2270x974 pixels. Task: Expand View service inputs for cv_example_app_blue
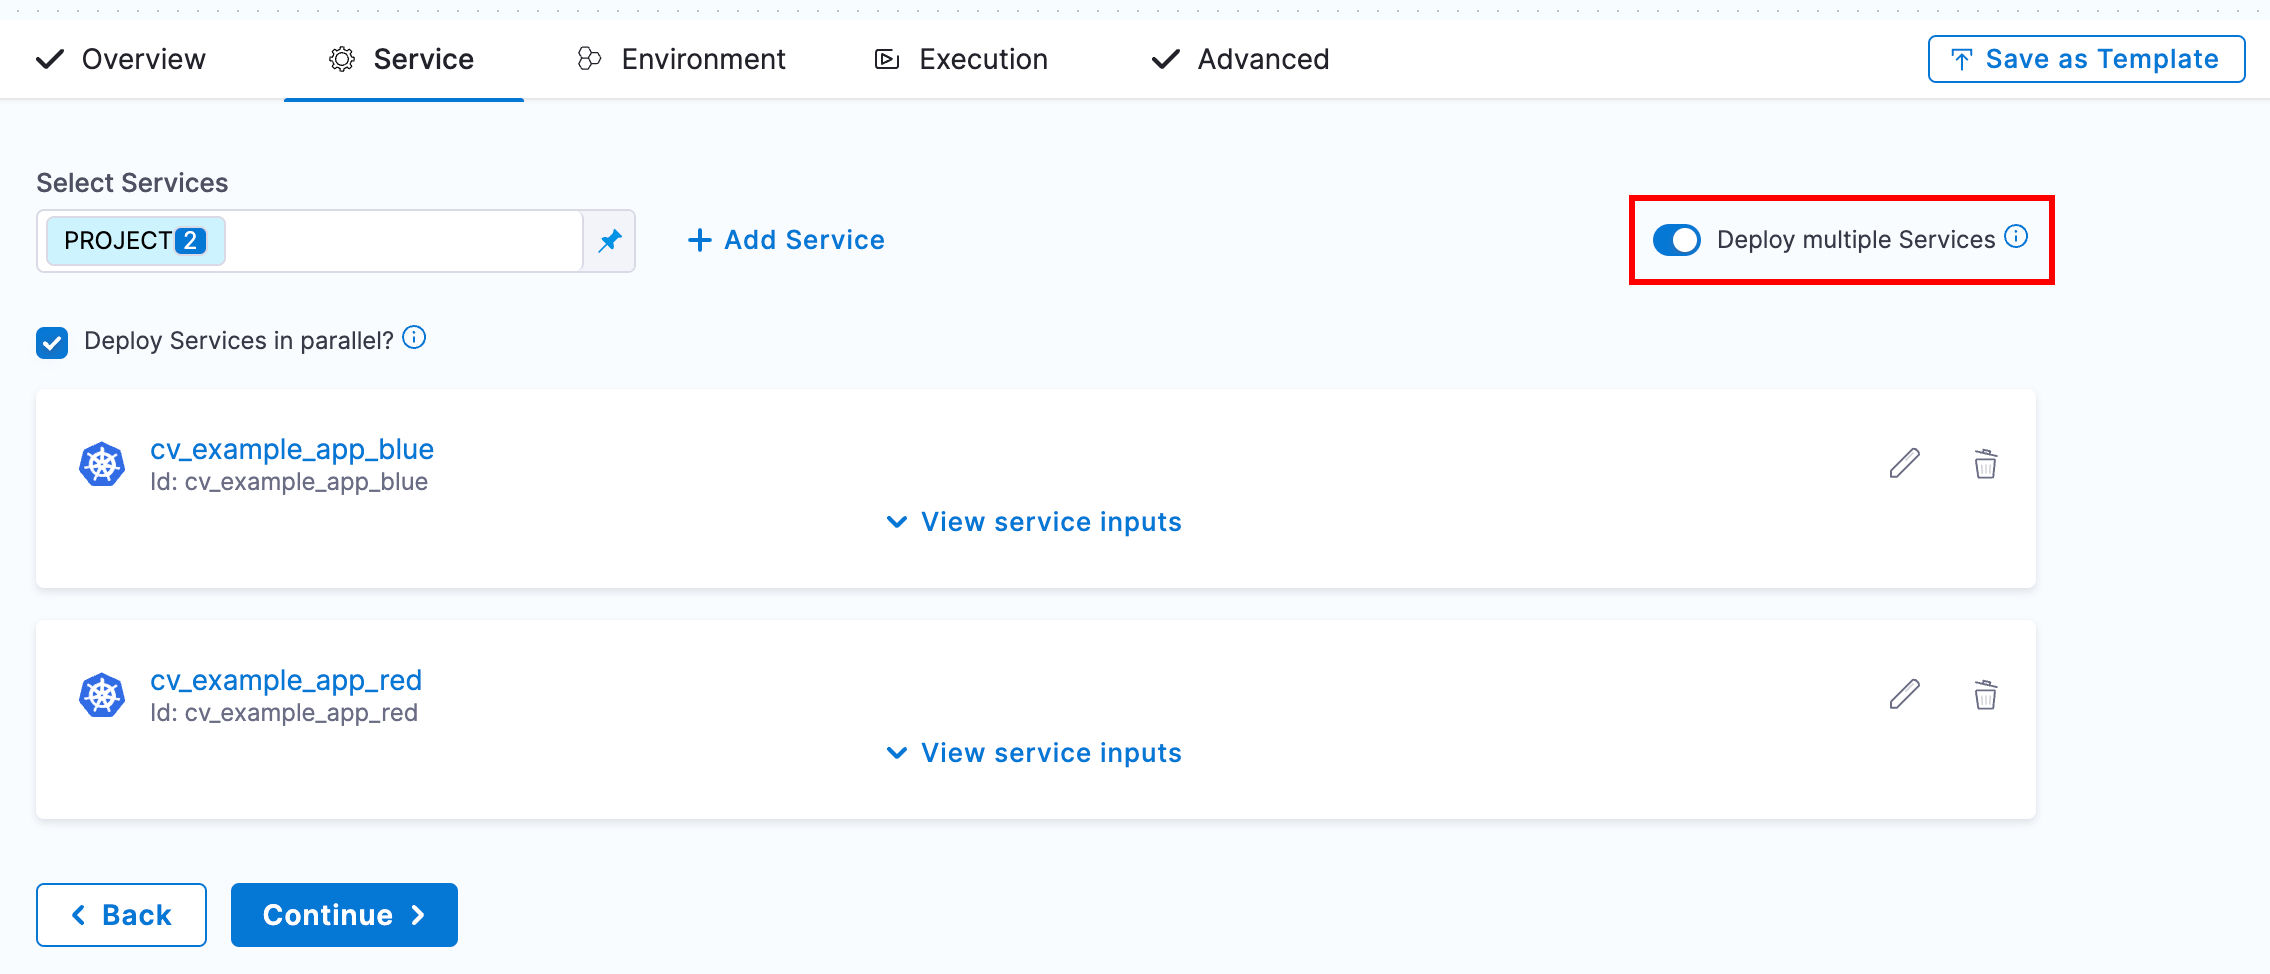click(1034, 522)
